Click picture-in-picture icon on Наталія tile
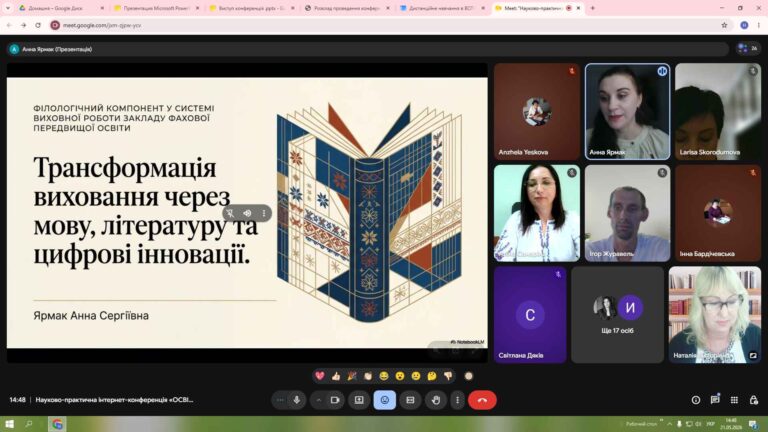The width and height of the screenshot is (768, 432). click(753, 355)
